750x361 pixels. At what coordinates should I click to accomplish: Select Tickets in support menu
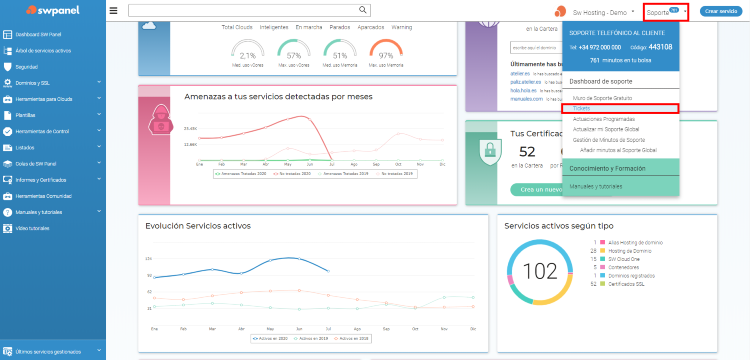click(x=620, y=109)
